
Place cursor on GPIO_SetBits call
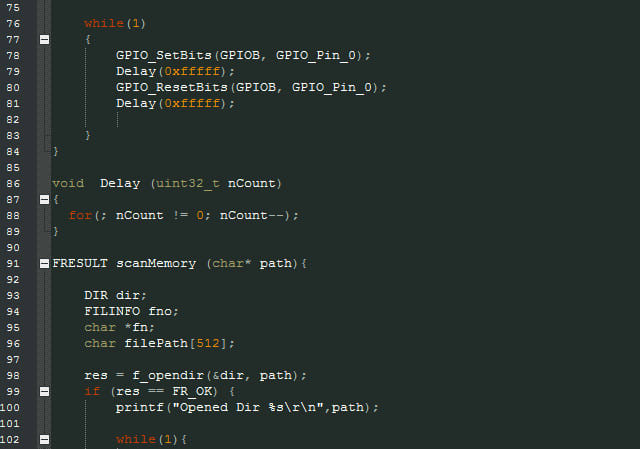pyautogui.click(x=164, y=56)
